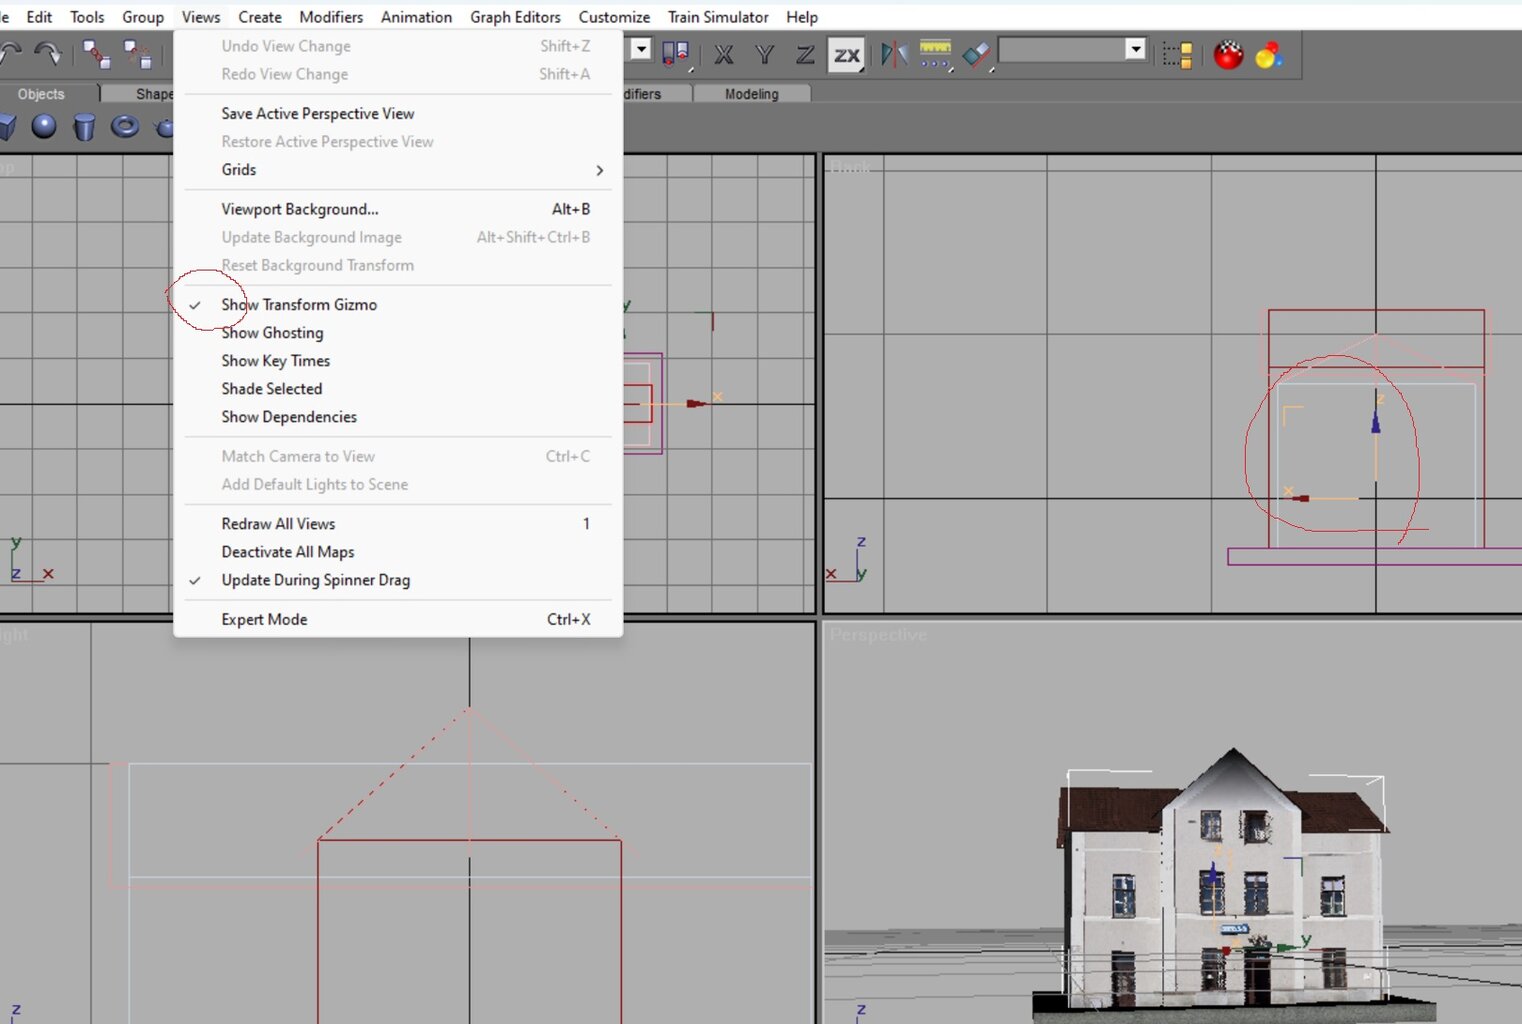
Task: Click the Redo arrow icon
Action: tap(47, 53)
